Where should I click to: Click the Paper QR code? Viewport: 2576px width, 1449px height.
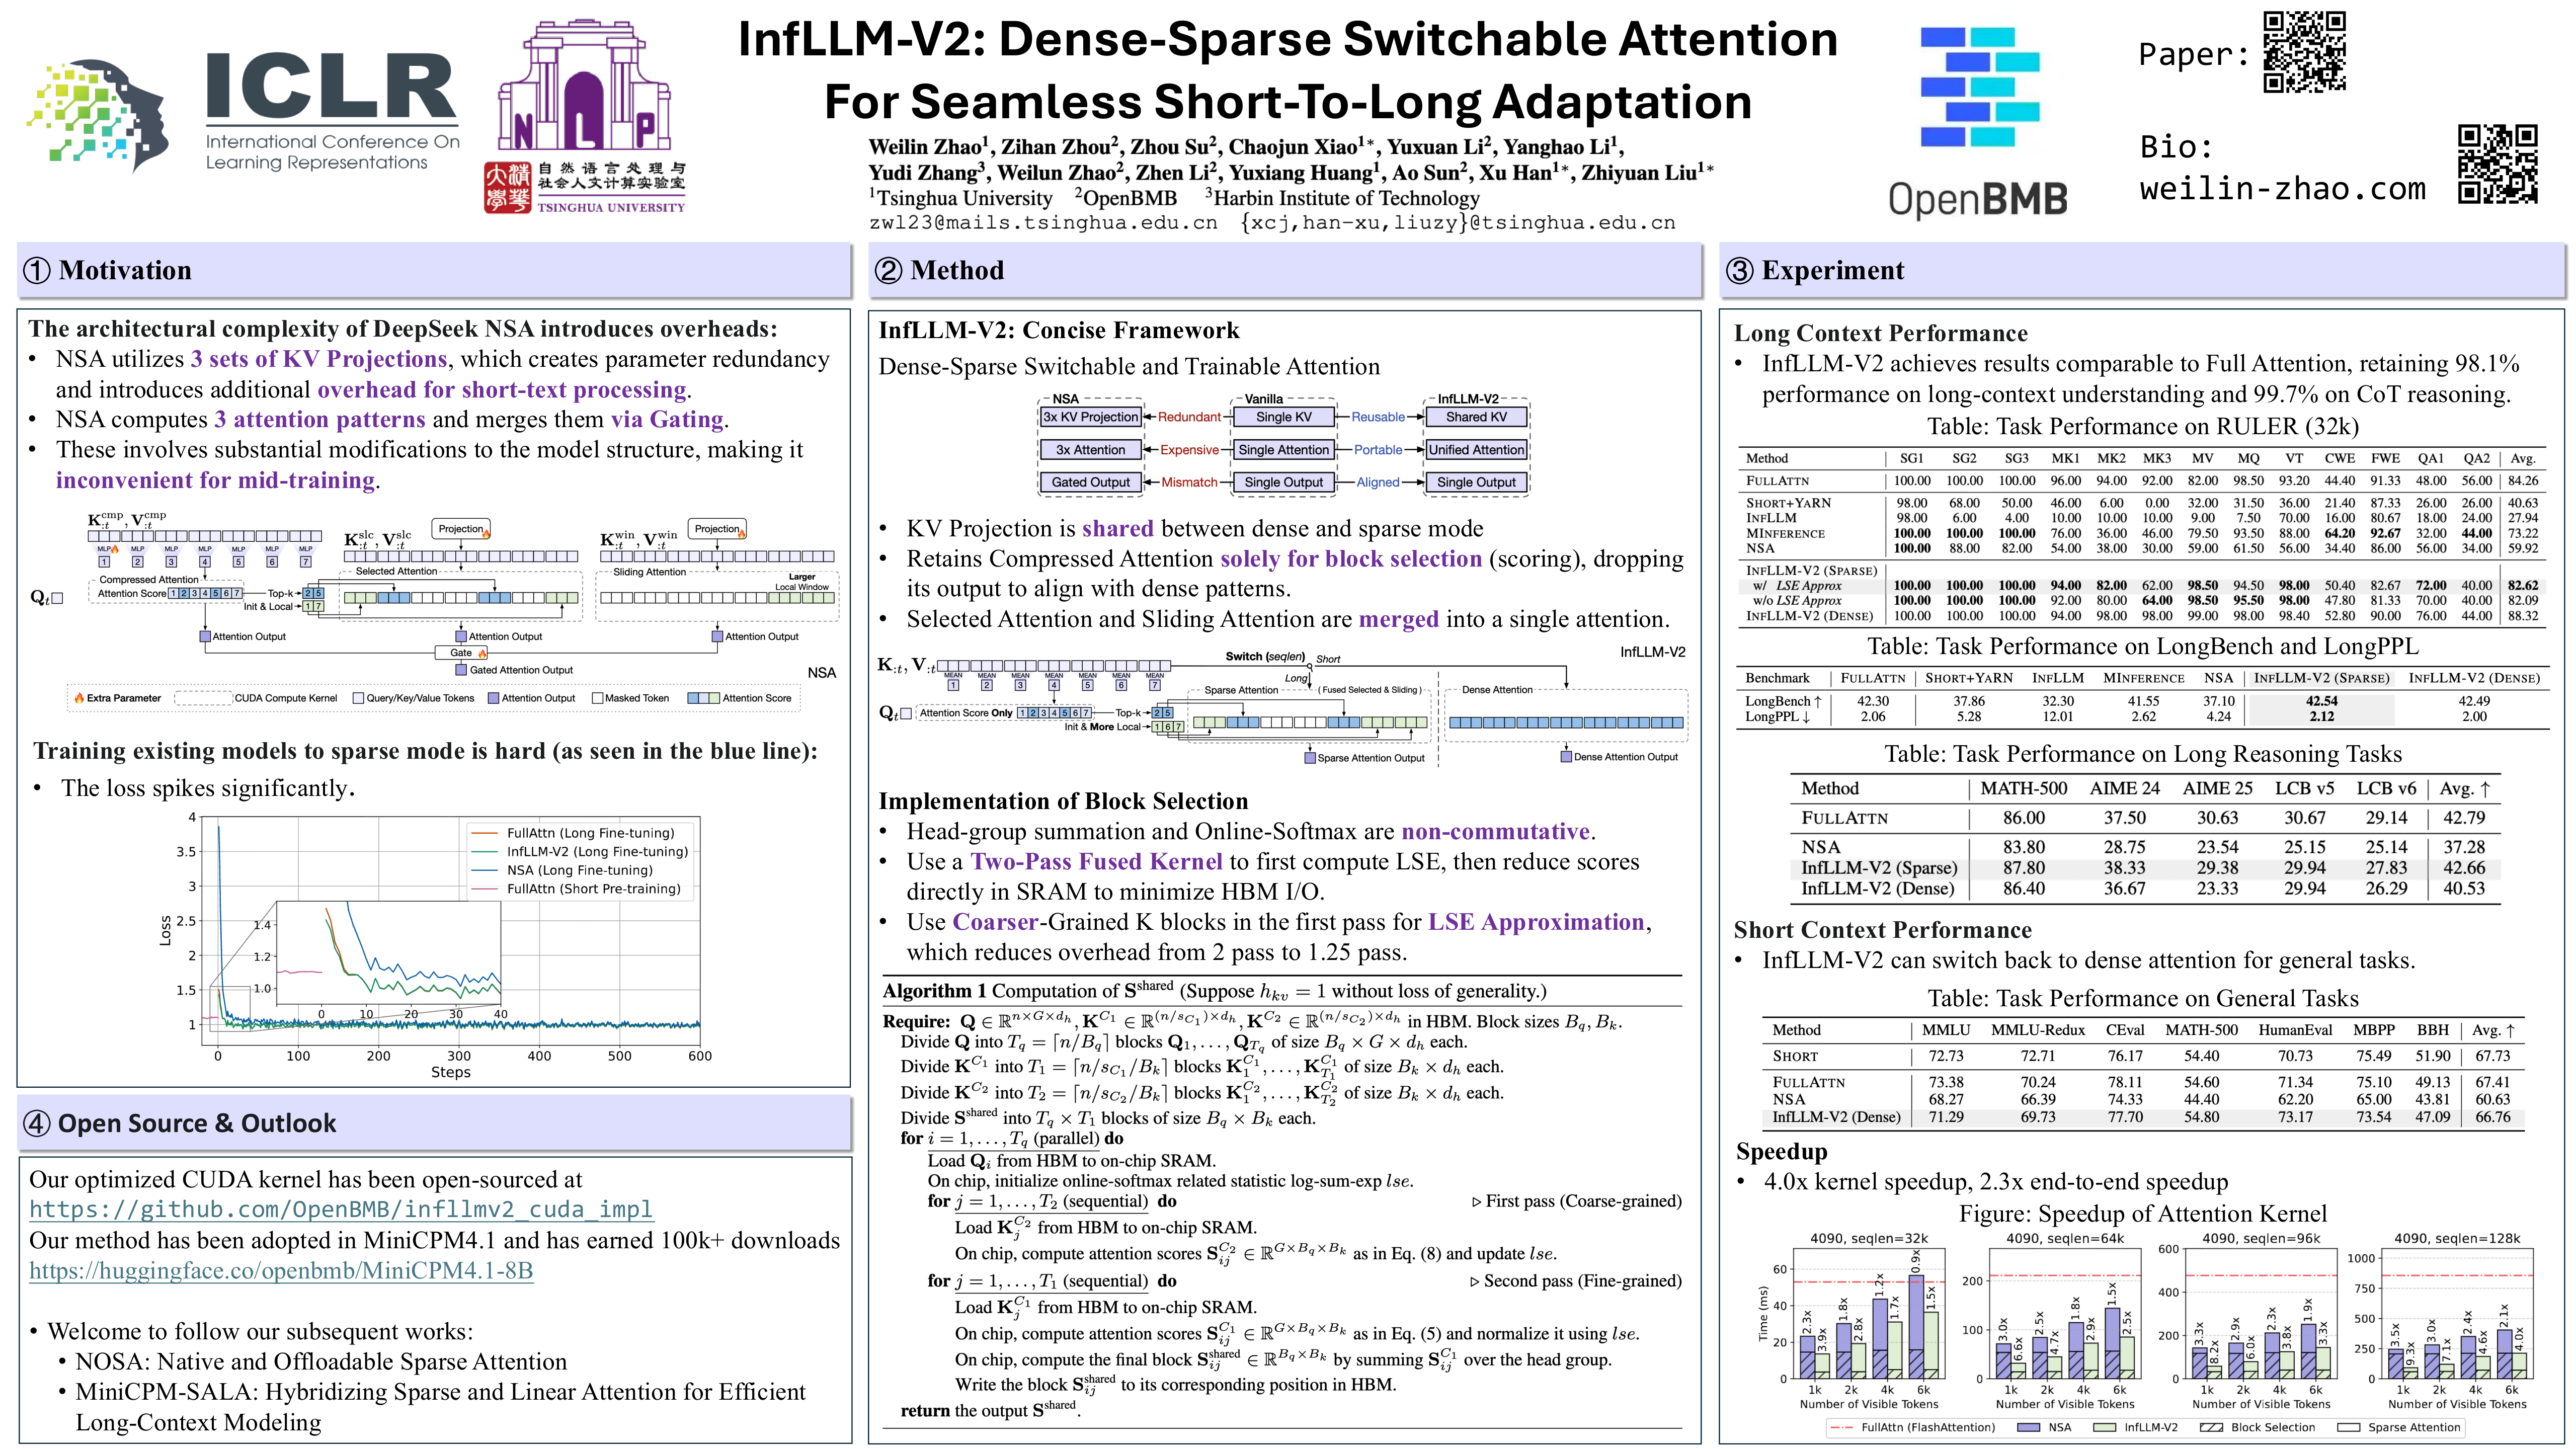2304,52
